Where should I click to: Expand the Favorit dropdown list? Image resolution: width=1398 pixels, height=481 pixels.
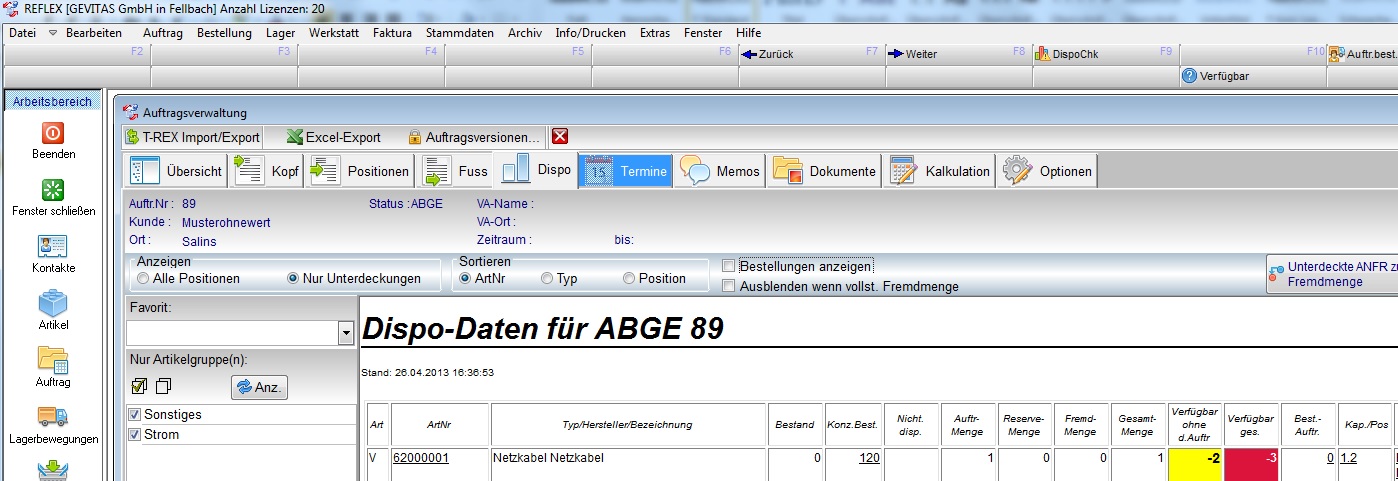(346, 333)
